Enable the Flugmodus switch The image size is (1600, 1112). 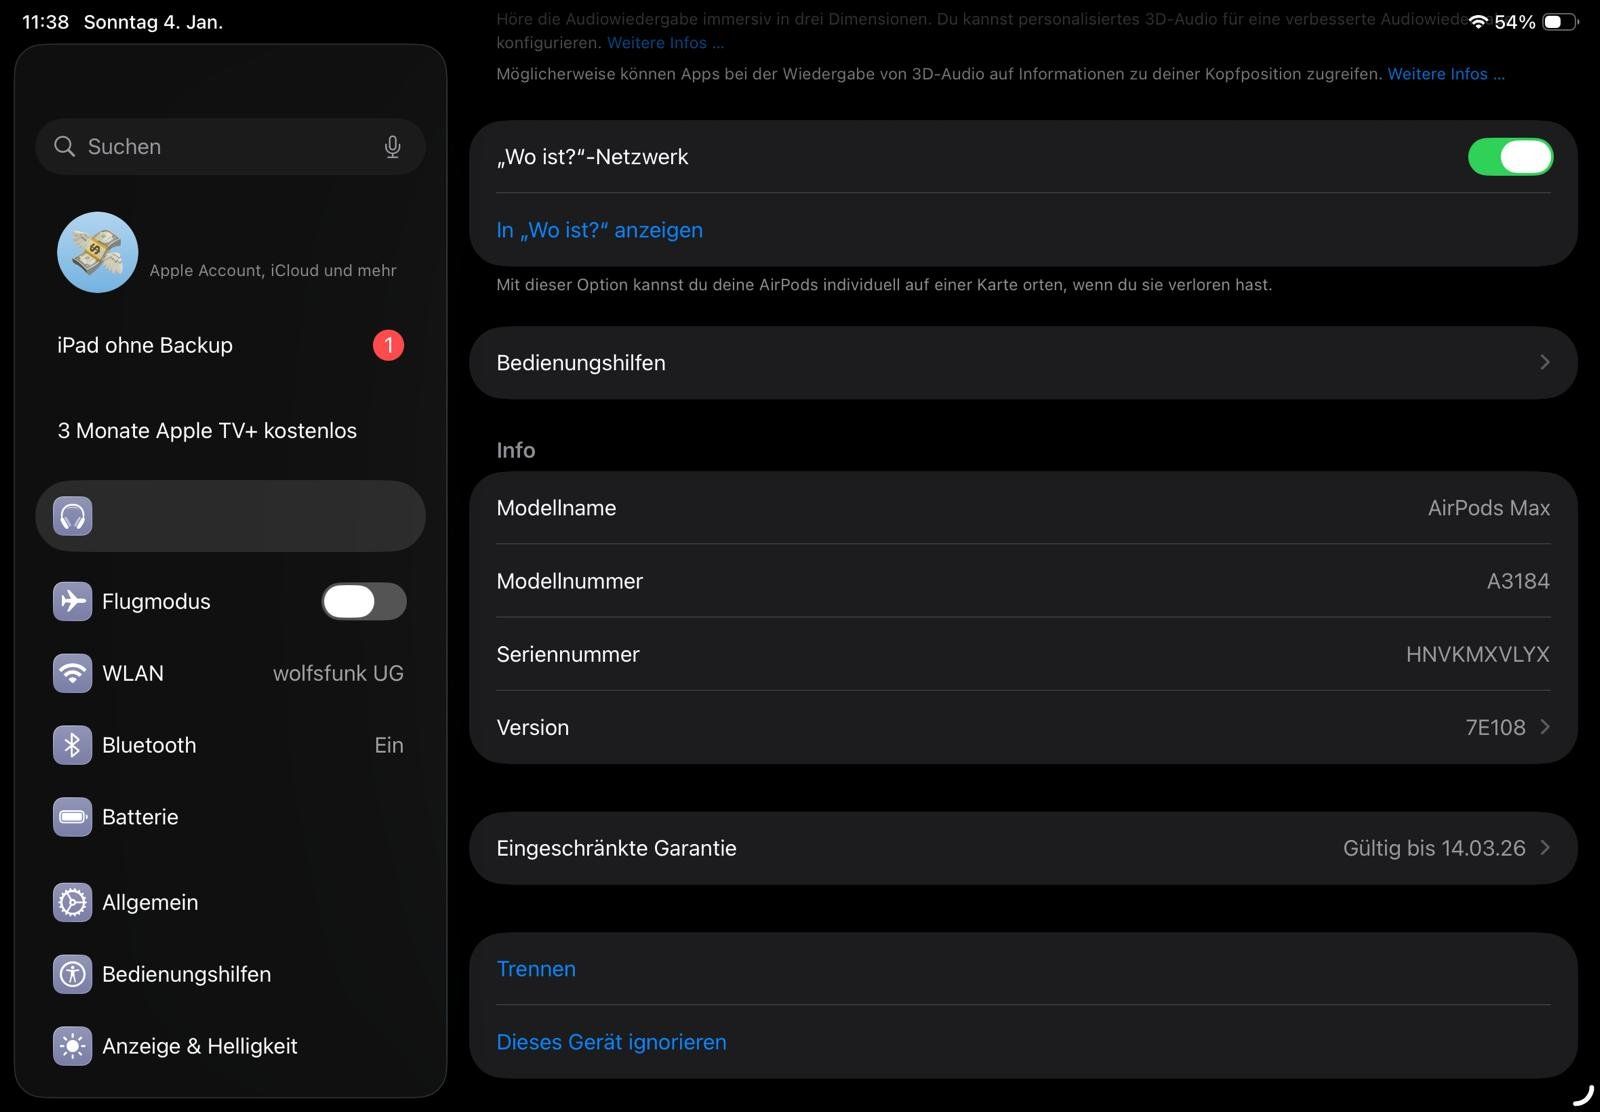(364, 601)
